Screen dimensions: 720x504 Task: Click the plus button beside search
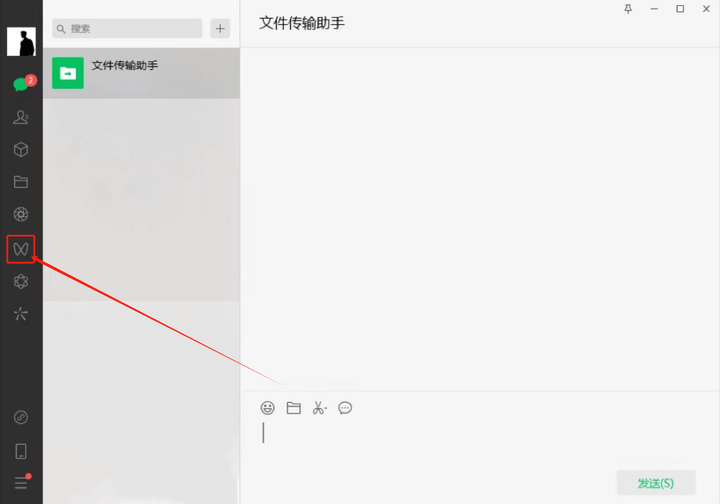click(x=220, y=28)
